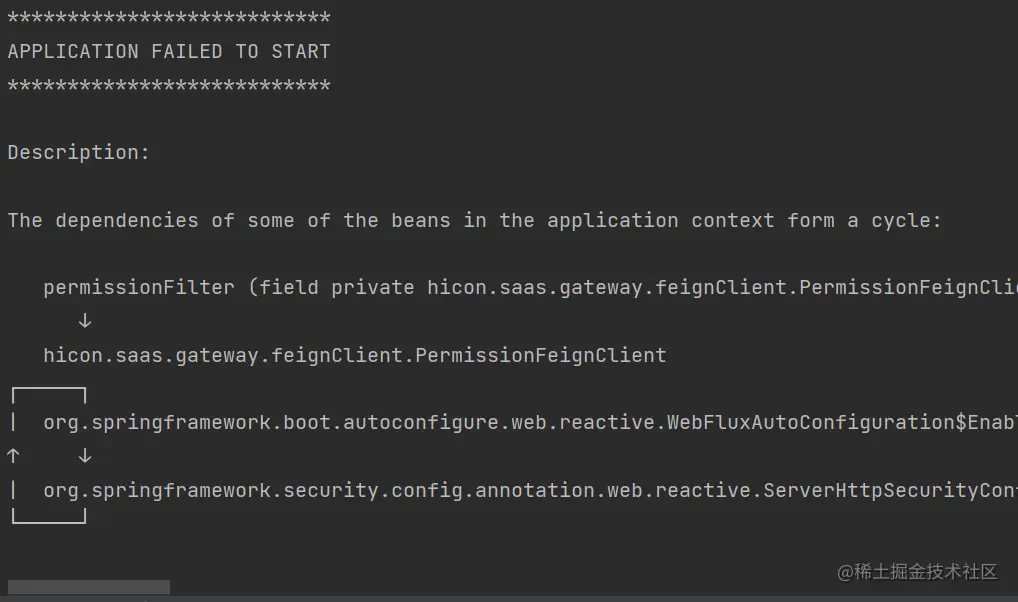Click the bottom corner bracket of the cycle diagram

(x=48, y=518)
